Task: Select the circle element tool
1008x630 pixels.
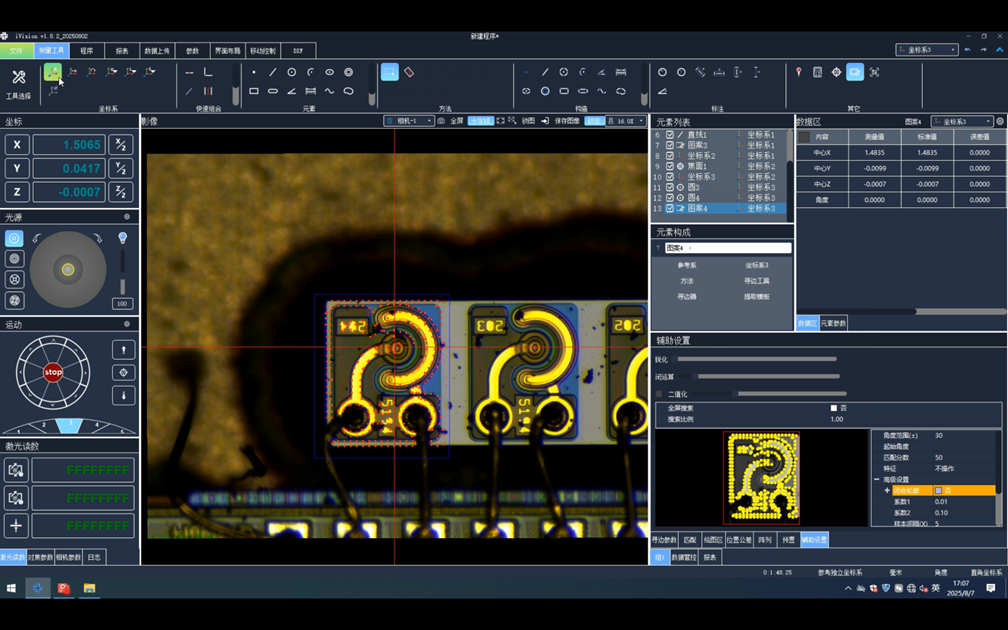Action: pyautogui.click(x=291, y=72)
